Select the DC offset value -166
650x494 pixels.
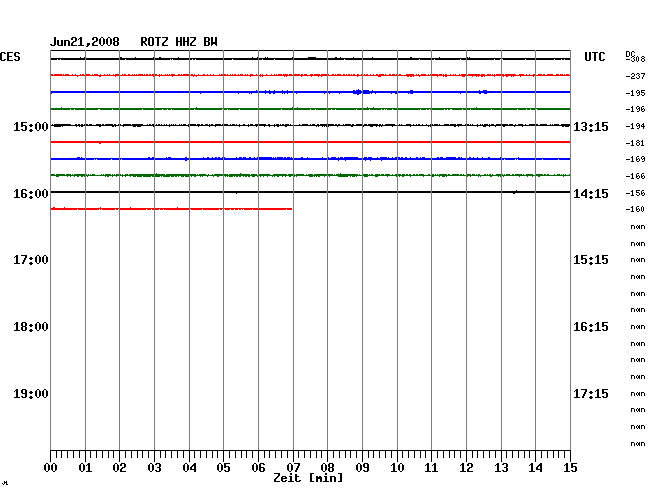[x=635, y=176]
